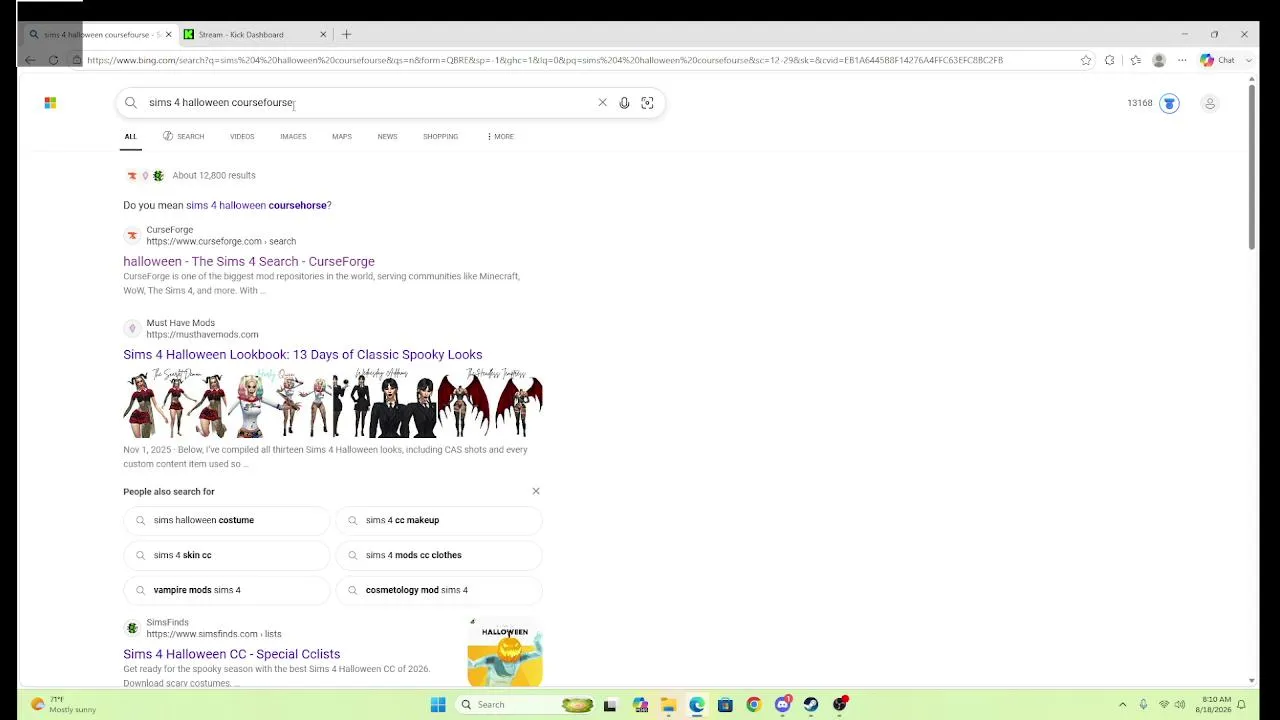Switch to the NEWS results tab
This screenshot has height=720, width=1280.
coord(387,136)
